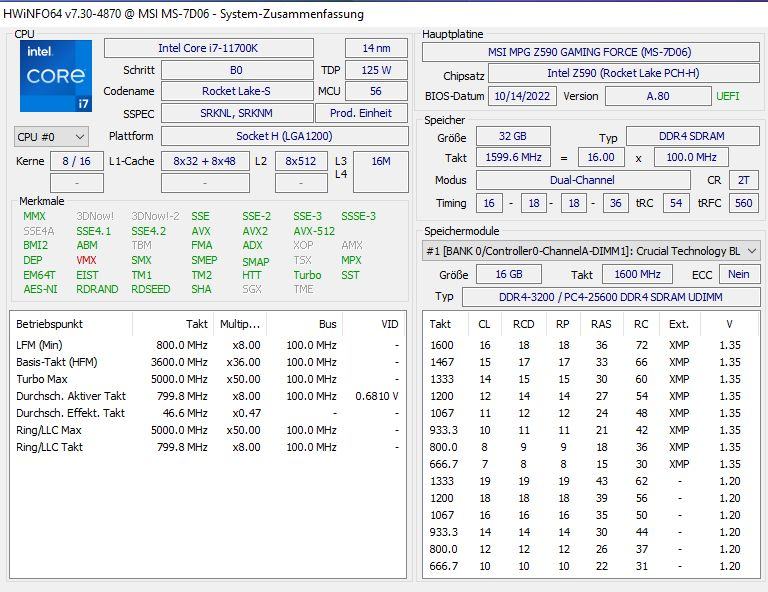768x592 pixels.
Task: Select the Intel Z590 chipset field
Action: (623, 73)
